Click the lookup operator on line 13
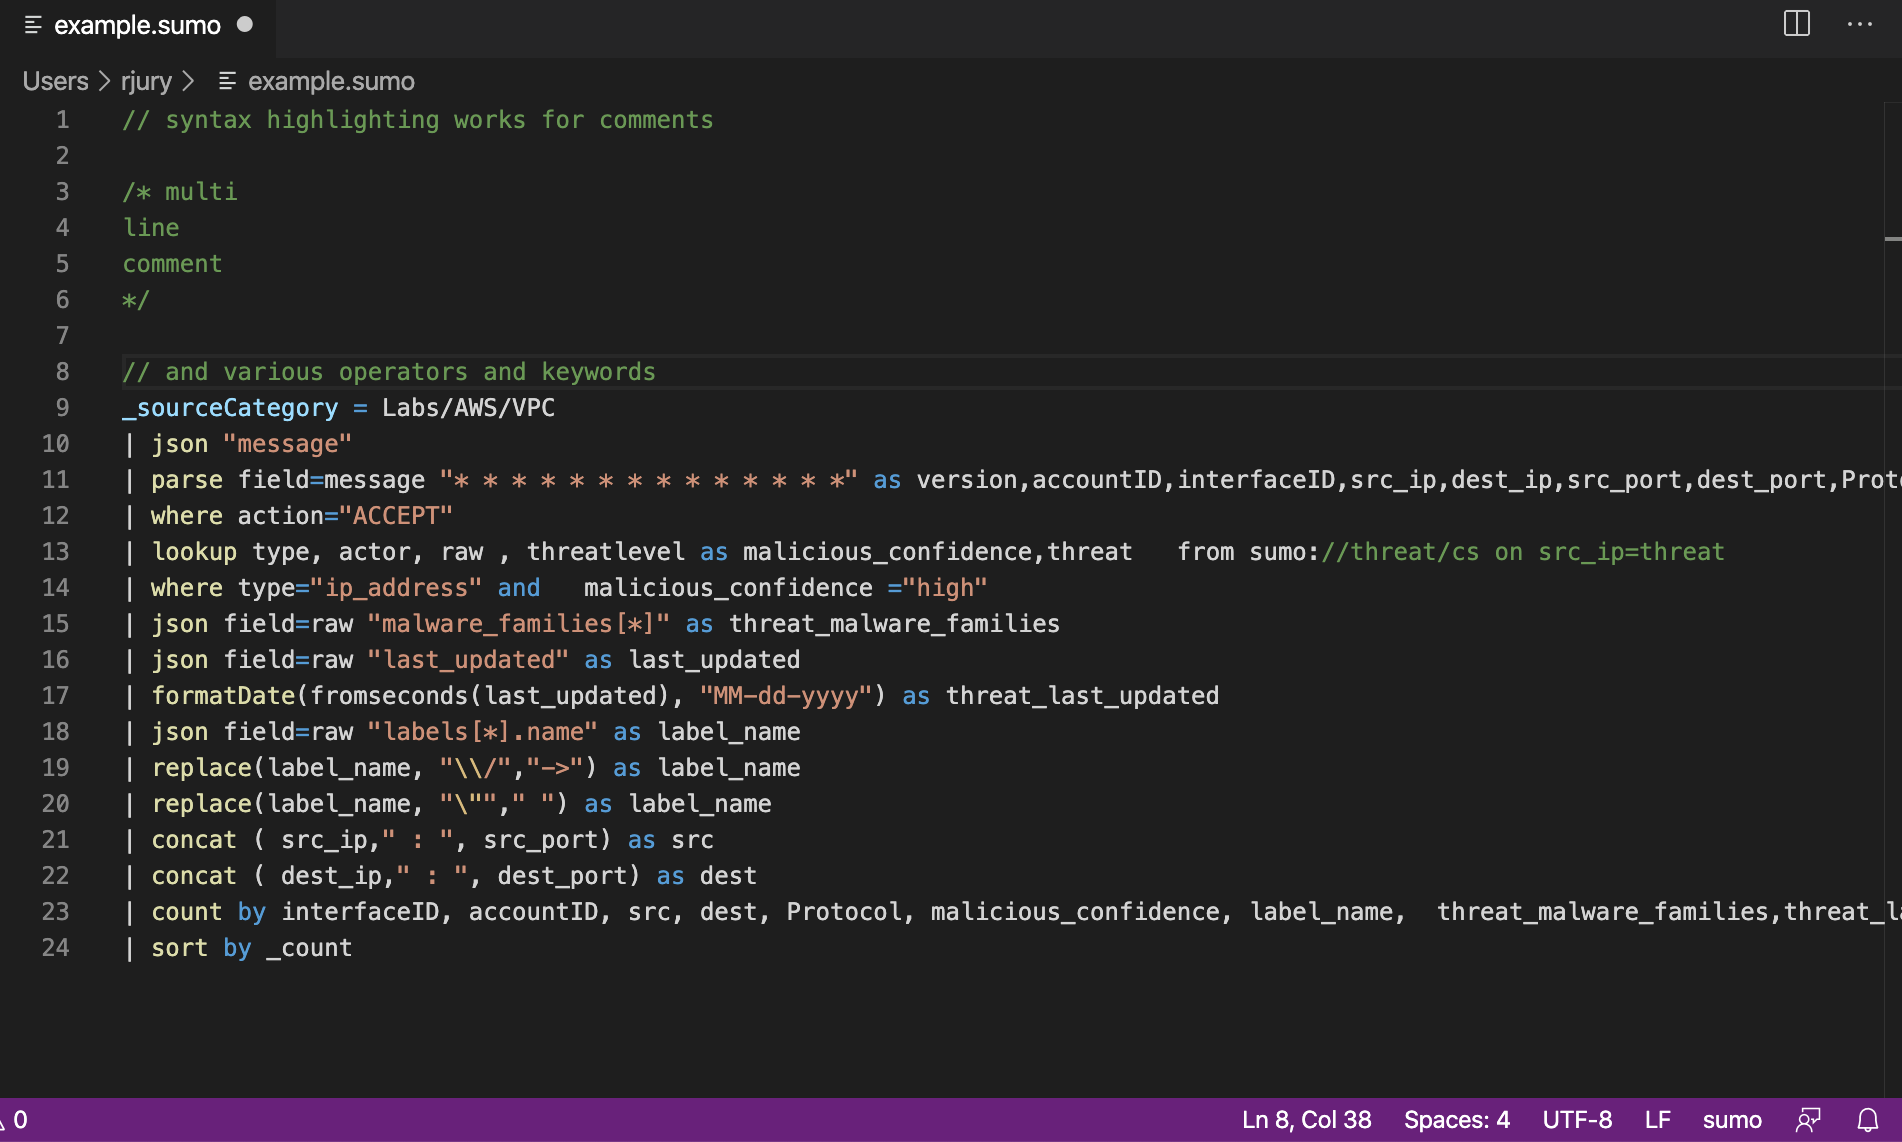 194,552
